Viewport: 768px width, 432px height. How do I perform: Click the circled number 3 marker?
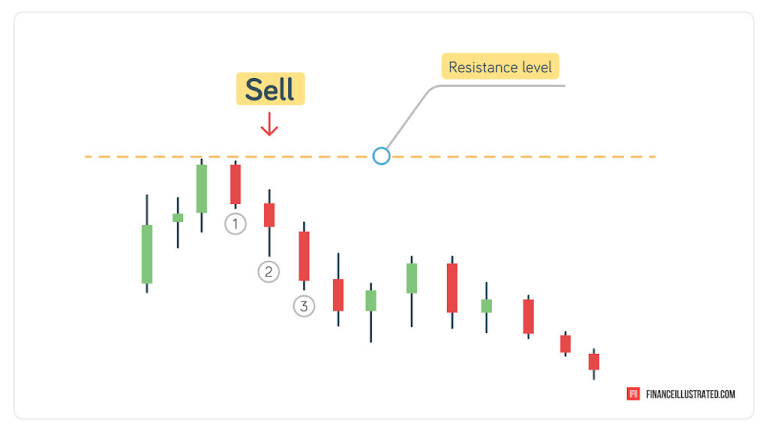(x=304, y=306)
